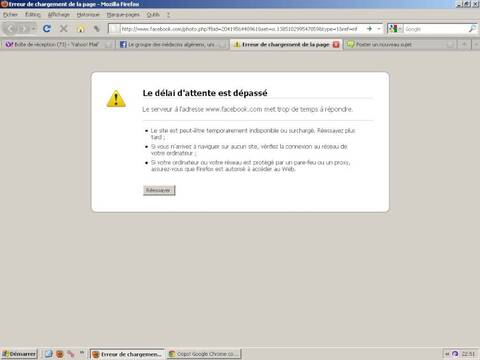Viewport: 480px width, 360px height.
Task: Click the Réessayer button
Action: [x=159, y=190]
